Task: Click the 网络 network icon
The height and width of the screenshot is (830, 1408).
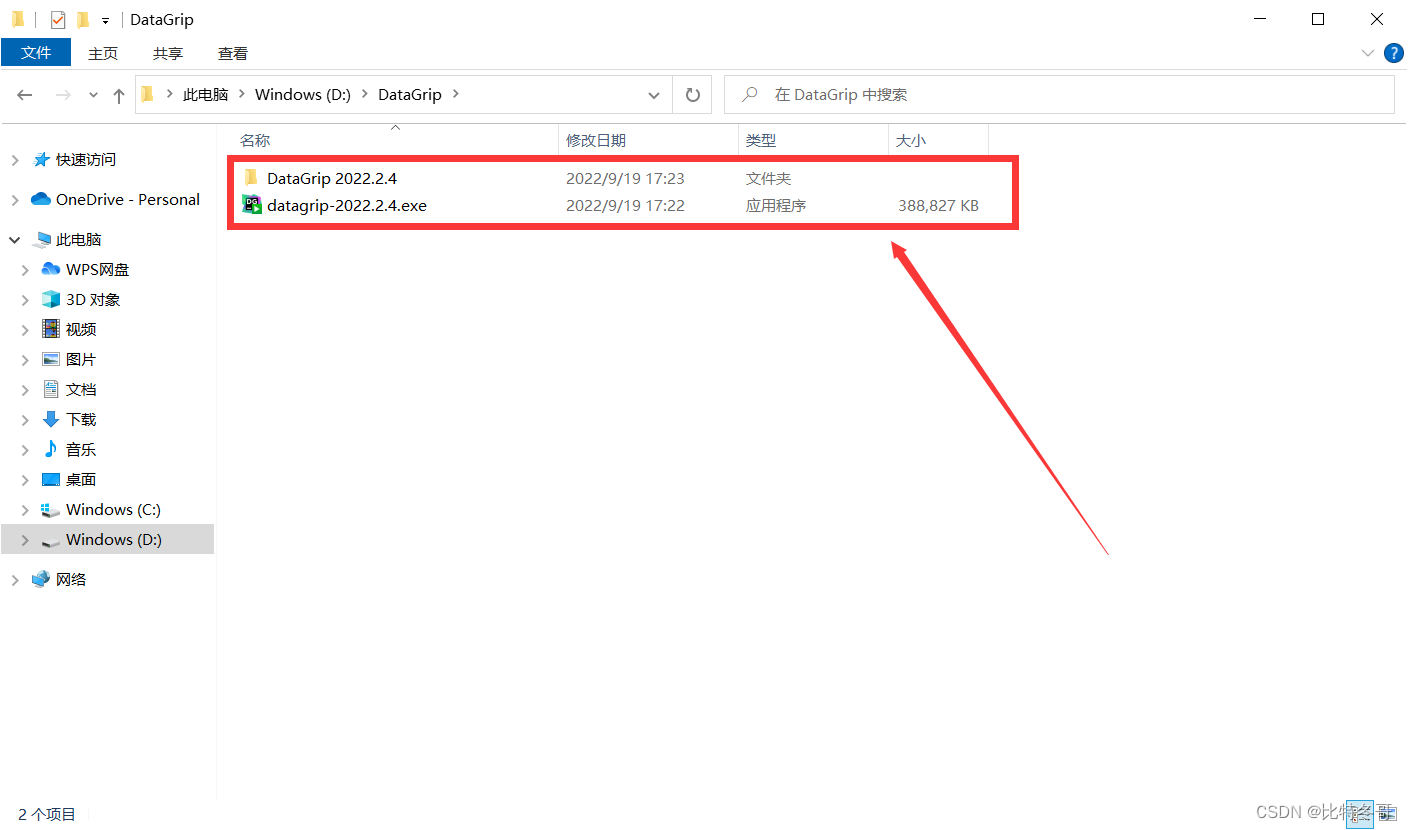Action: point(41,579)
